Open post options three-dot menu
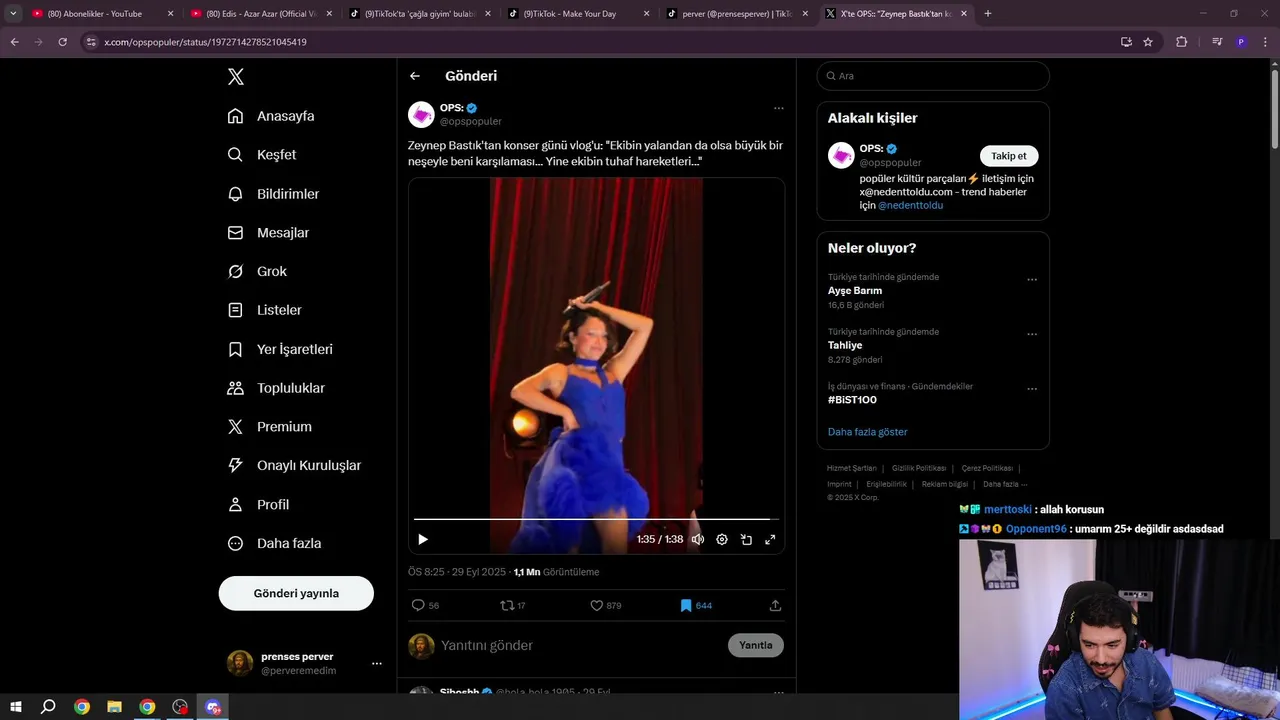The width and height of the screenshot is (1280, 720). point(778,108)
